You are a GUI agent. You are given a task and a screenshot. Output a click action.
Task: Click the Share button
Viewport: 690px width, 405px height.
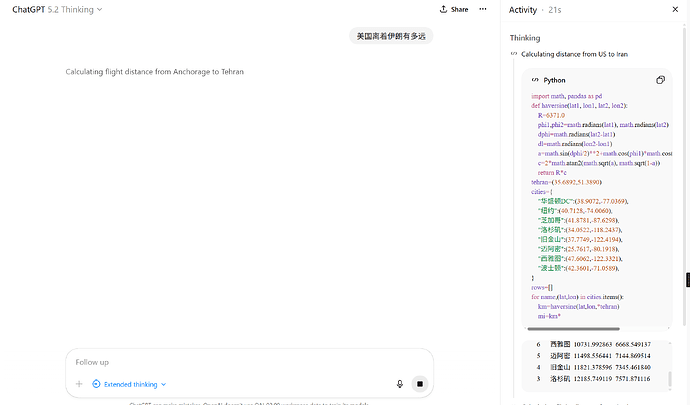coord(454,9)
